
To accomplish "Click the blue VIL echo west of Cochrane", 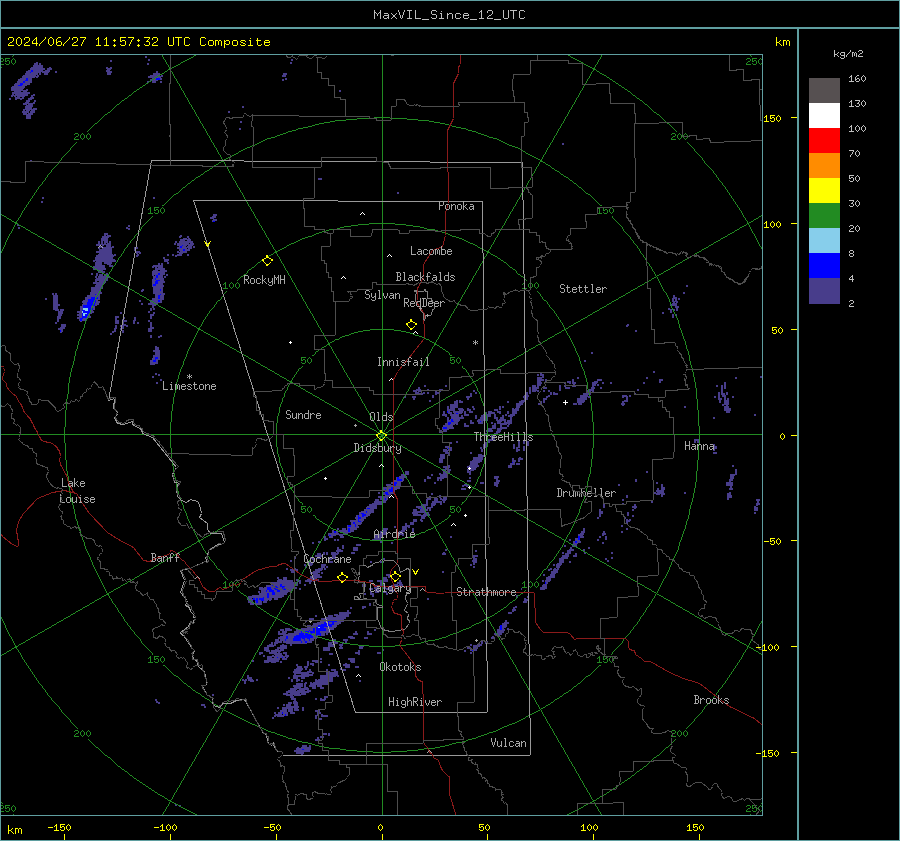I will pyautogui.click(x=273, y=591).
